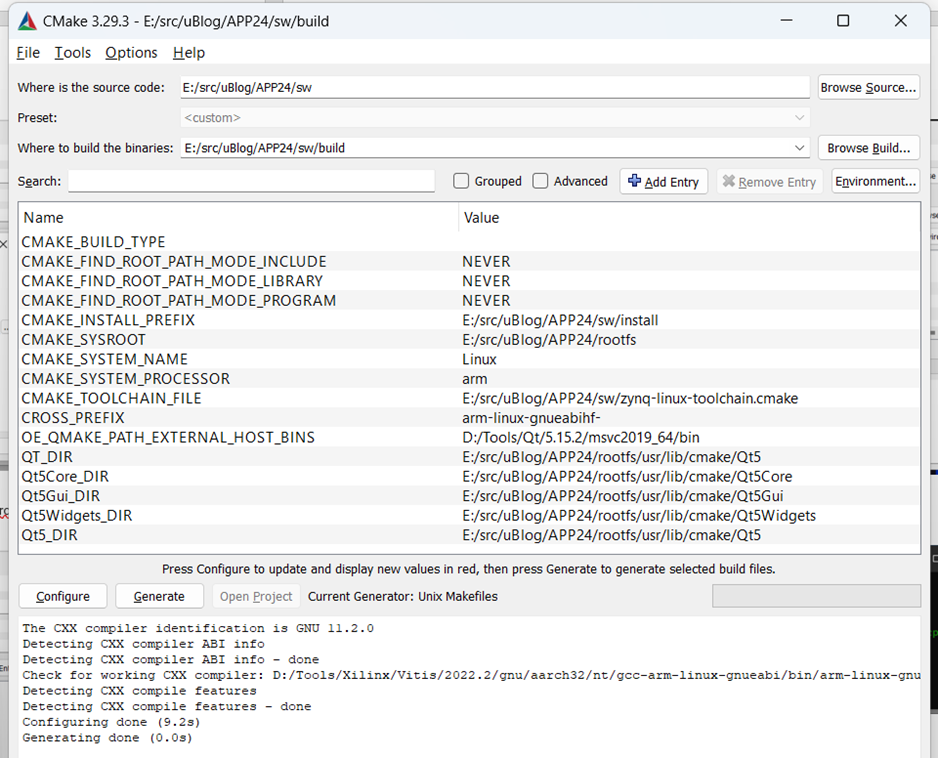The width and height of the screenshot is (938, 758).
Task: Click Browse Source button
Action: [868, 87]
